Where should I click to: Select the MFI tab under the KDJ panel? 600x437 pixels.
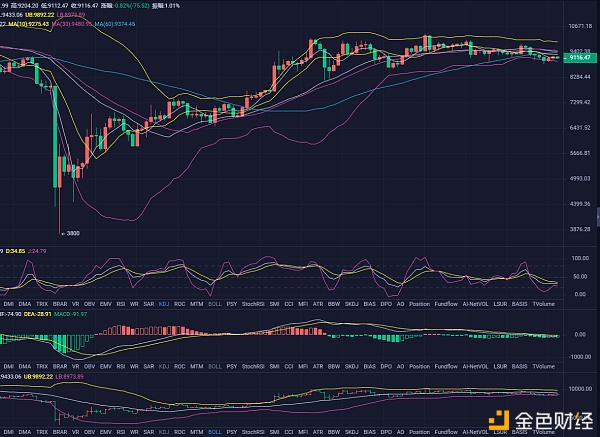point(303,304)
